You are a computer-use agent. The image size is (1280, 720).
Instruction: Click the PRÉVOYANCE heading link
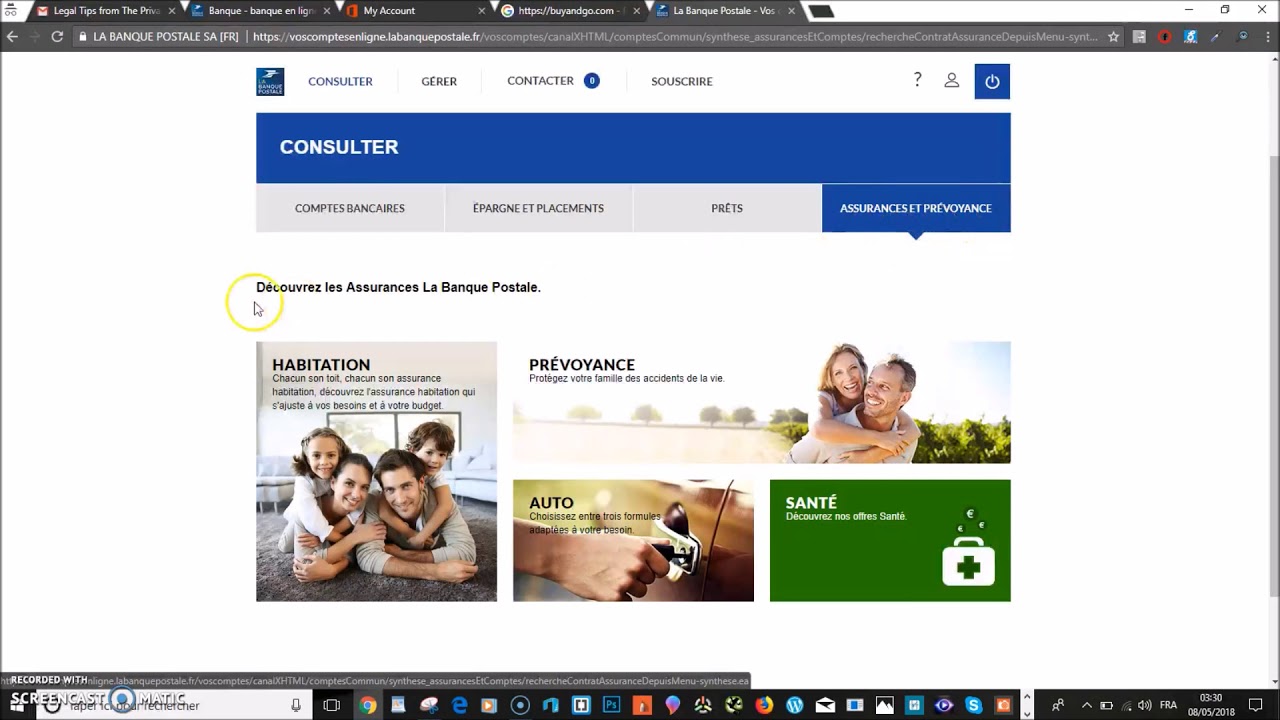582,365
